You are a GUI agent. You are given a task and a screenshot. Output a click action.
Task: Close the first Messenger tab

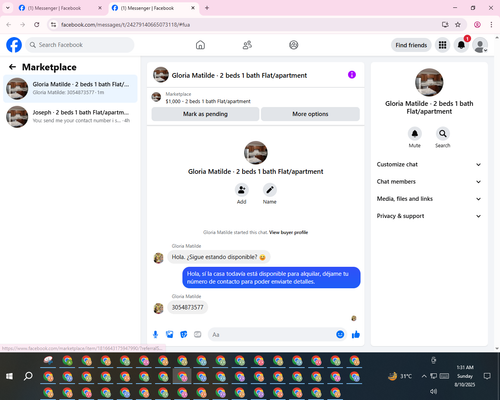coord(100,8)
